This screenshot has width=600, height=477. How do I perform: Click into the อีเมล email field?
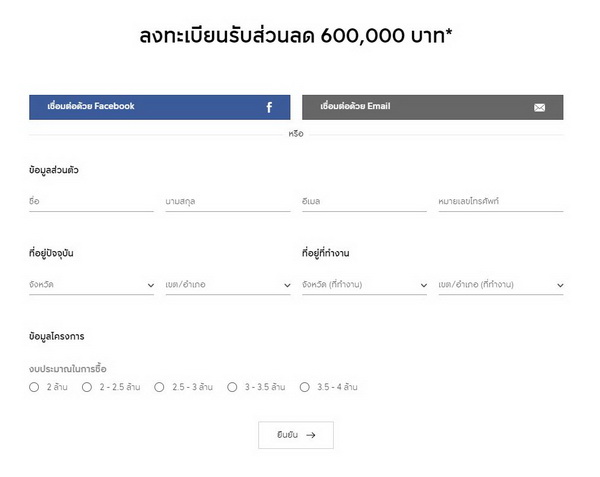tap(364, 202)
